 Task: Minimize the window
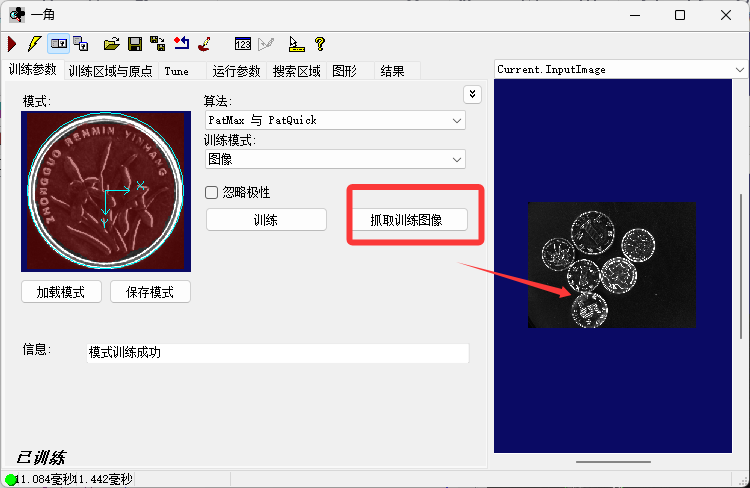pos(635,15)
